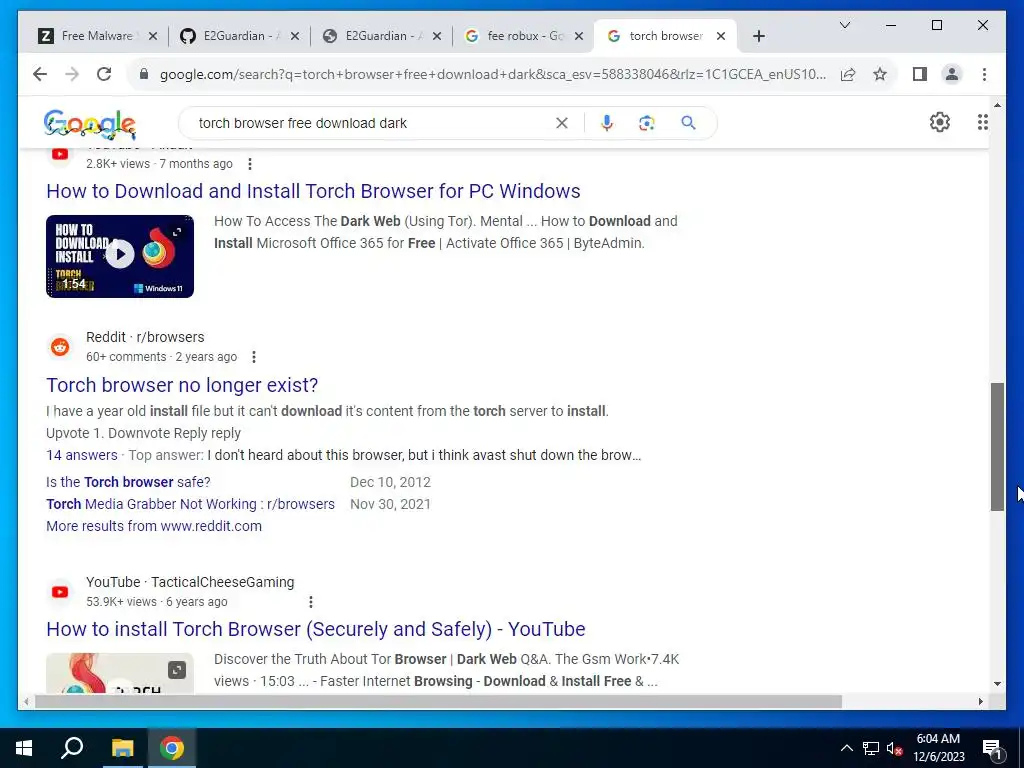The height and width of the screenshot is (768, 1024).
Task: Open File Explorer from taskbar
Action: coord(122,748)
